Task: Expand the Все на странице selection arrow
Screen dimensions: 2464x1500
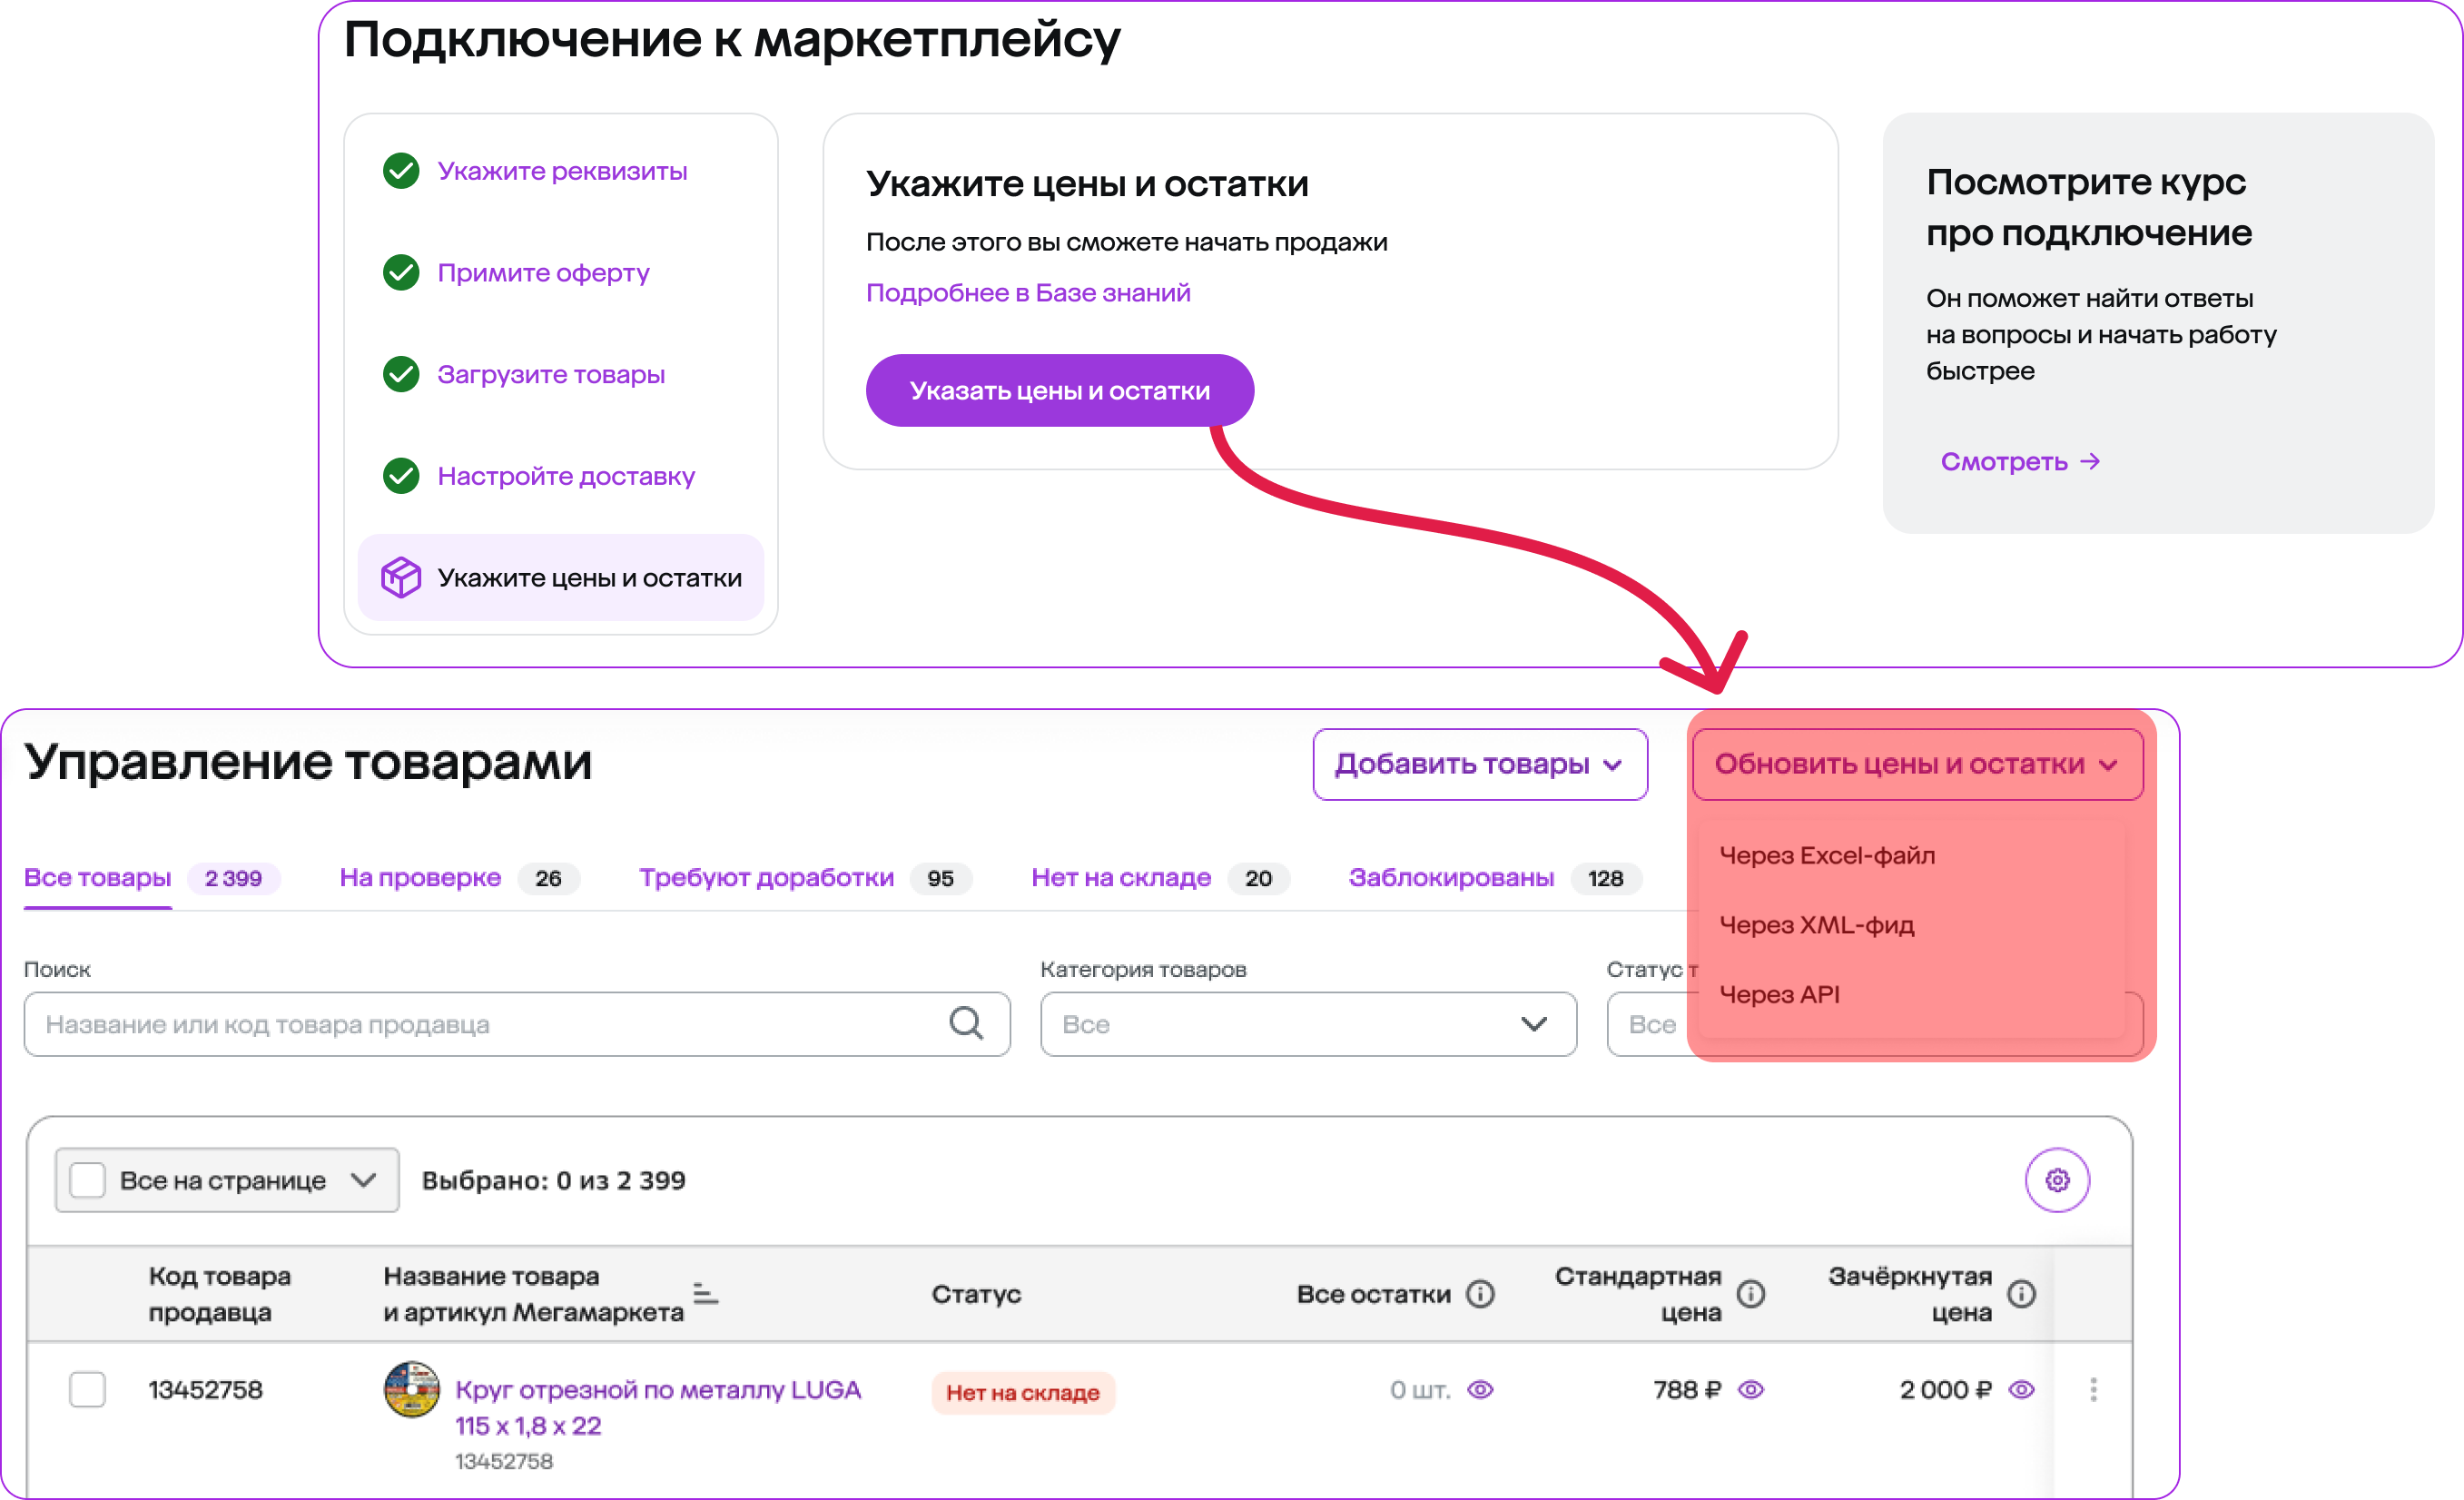Action: click(363, 1180)
